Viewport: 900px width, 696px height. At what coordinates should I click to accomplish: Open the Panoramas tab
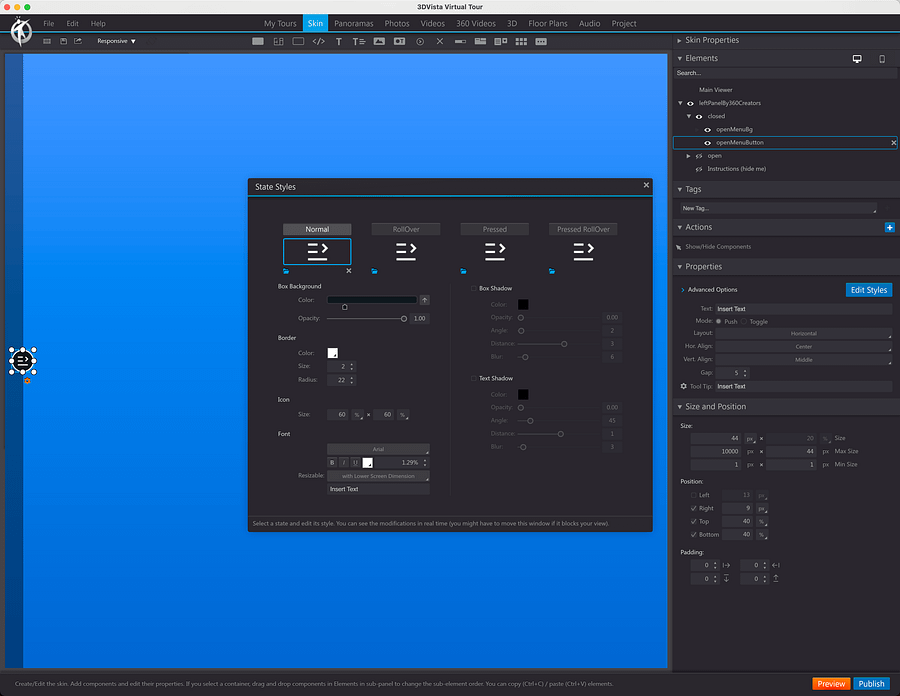coord(354,24)
